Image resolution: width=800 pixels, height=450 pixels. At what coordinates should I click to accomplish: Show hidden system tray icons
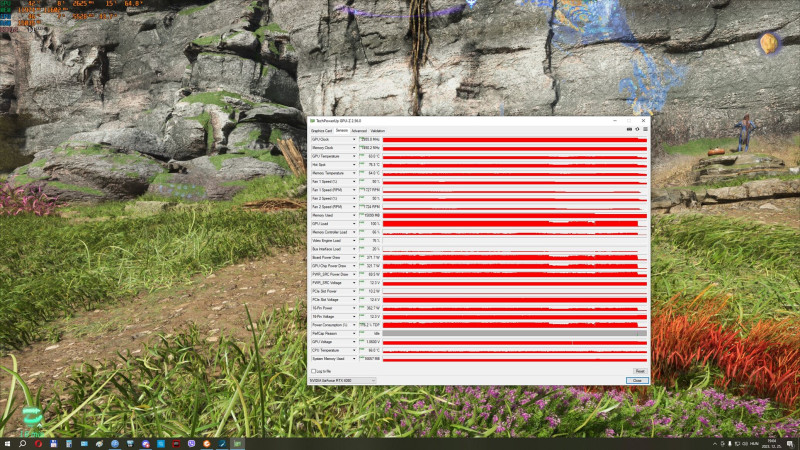coord(715,444)
